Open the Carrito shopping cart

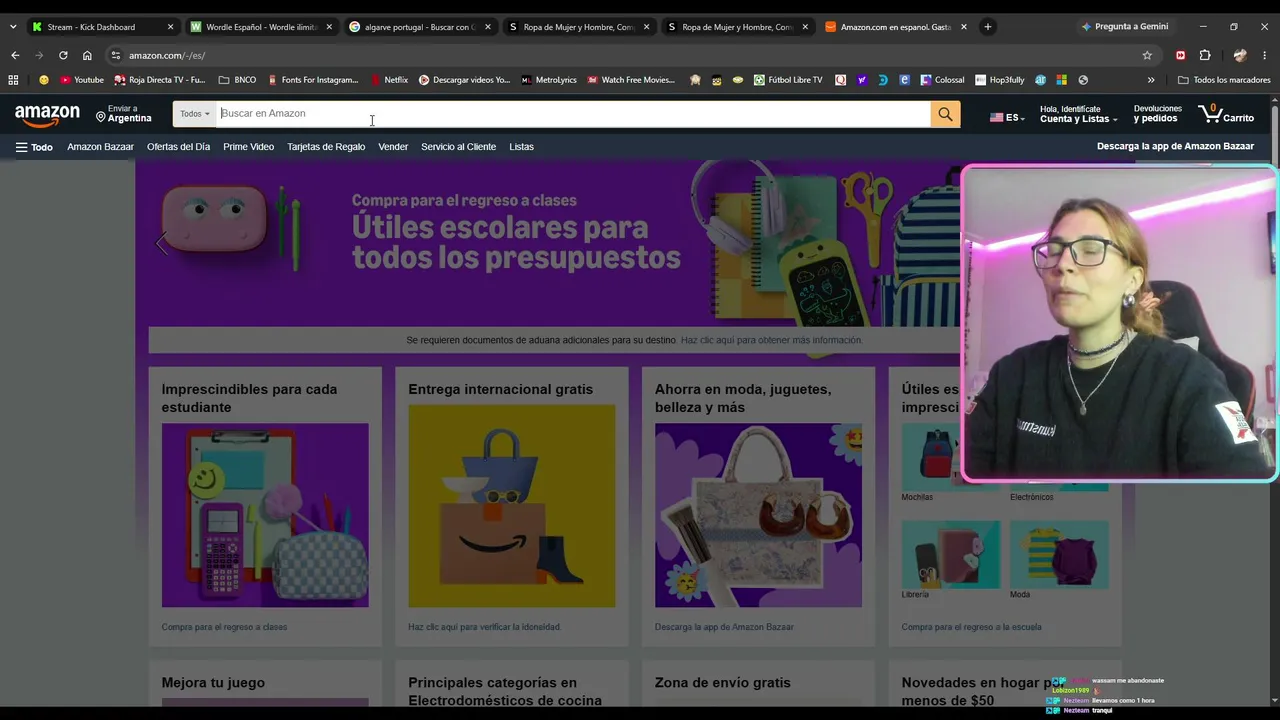click(x=1226, y=114)
